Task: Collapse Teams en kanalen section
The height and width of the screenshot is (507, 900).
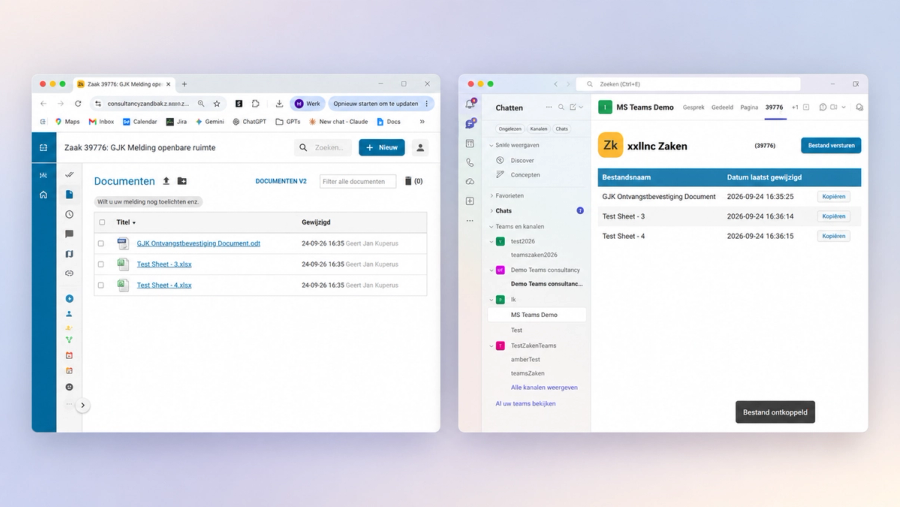Action: pyautogui.click(x=491, y=227)
